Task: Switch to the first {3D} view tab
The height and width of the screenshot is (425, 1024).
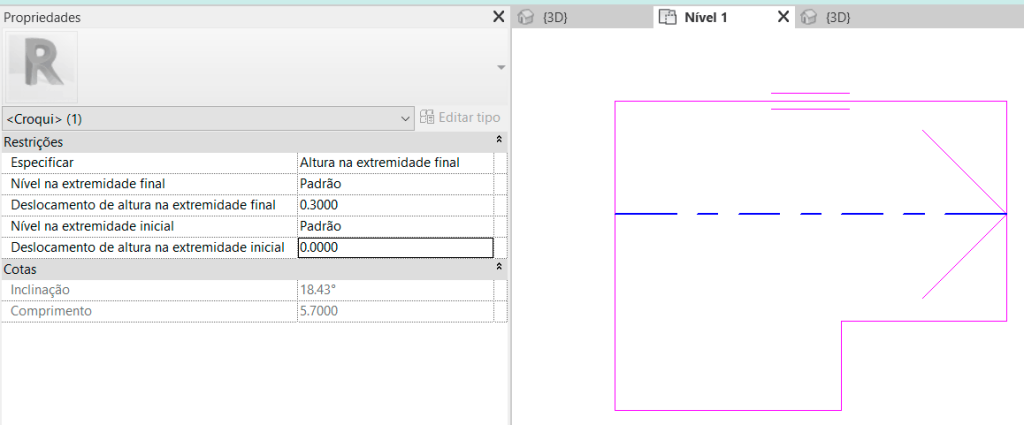Action: (x=583, y=18)
